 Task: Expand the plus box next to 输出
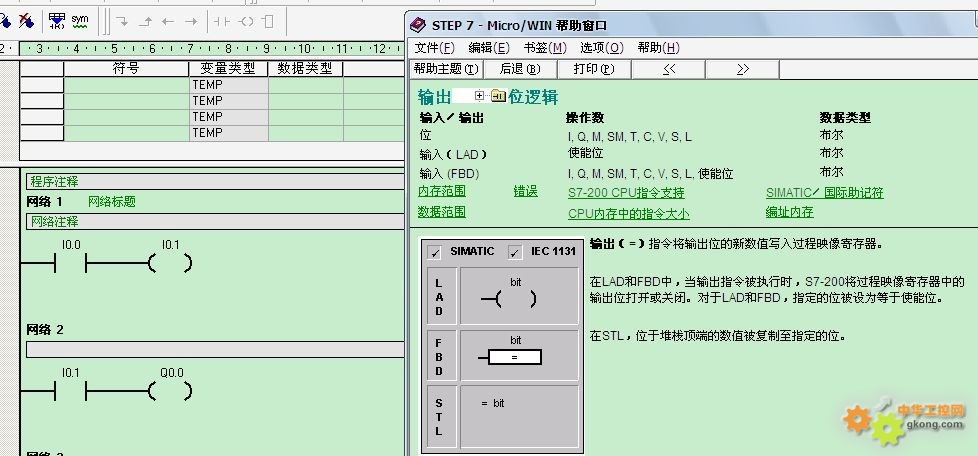479,95
